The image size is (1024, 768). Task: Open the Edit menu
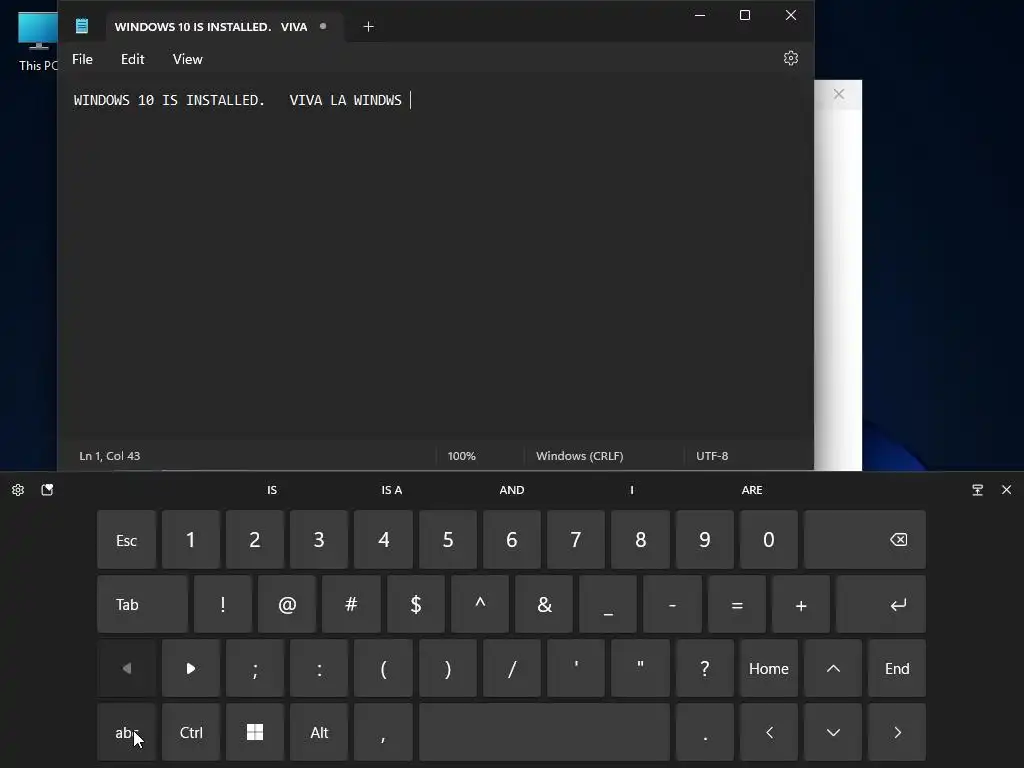click(x=133, y=59)
